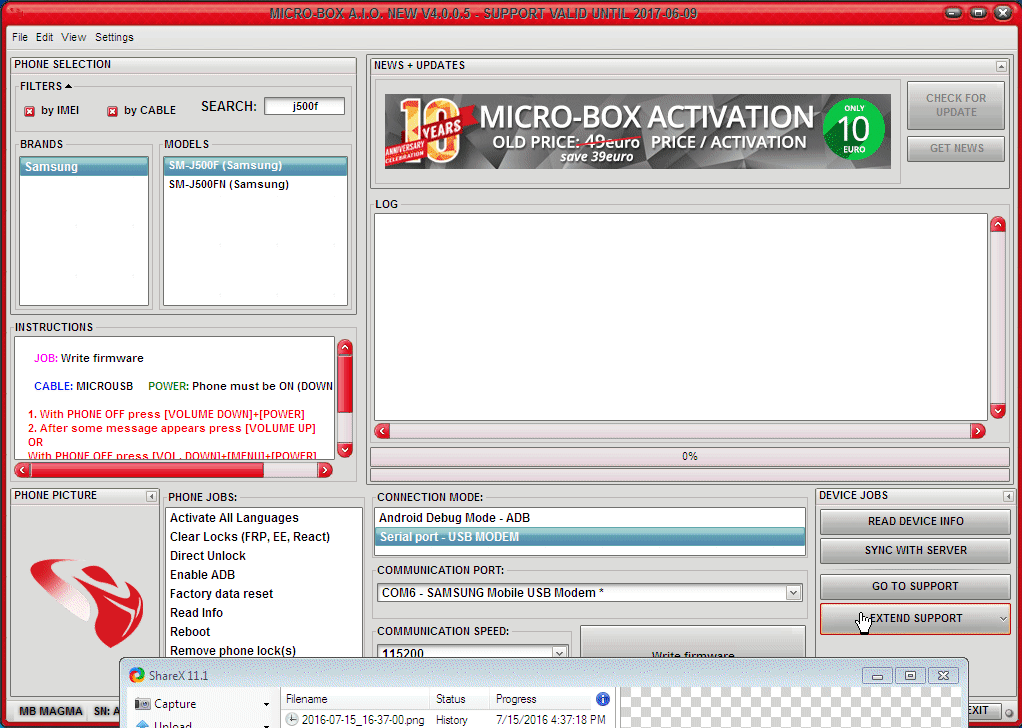
Task: Open the File menu
Action: point(20,37)
